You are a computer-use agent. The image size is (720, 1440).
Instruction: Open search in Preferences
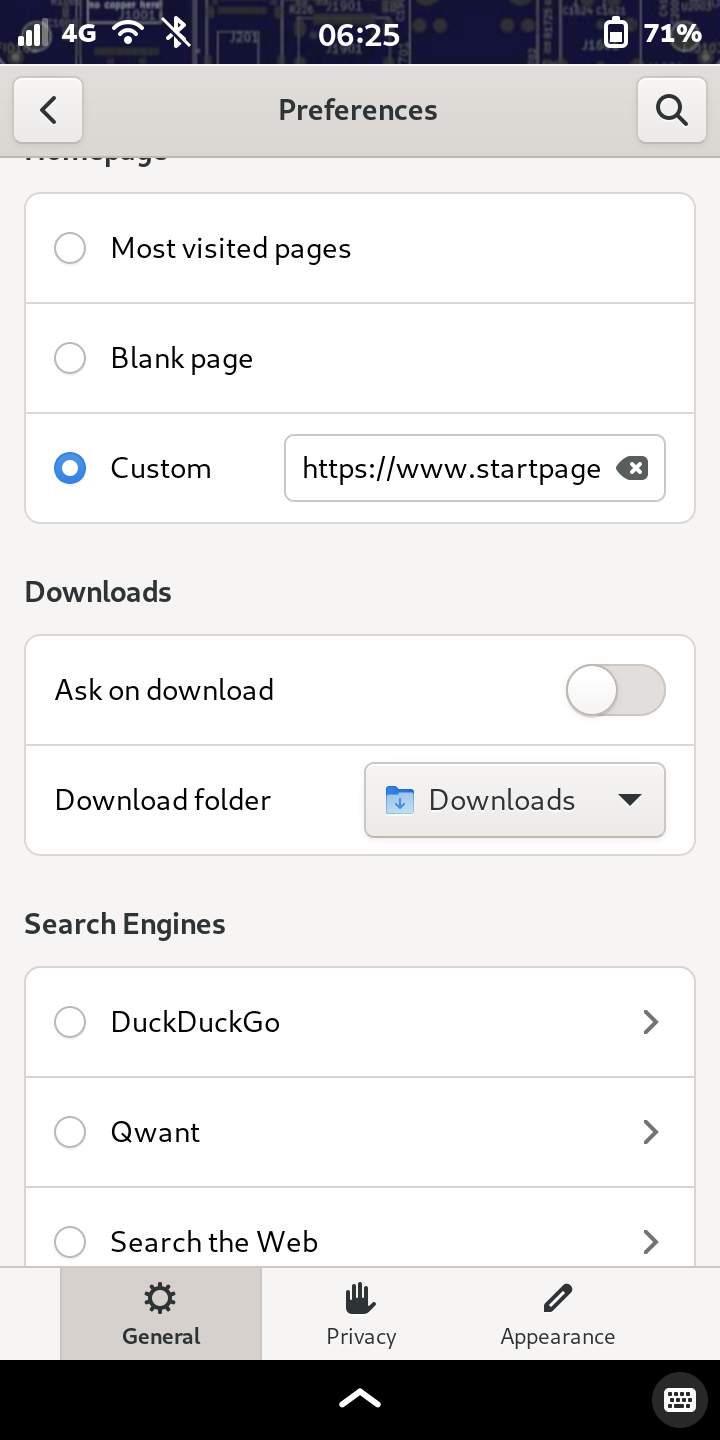click(672, 110)
